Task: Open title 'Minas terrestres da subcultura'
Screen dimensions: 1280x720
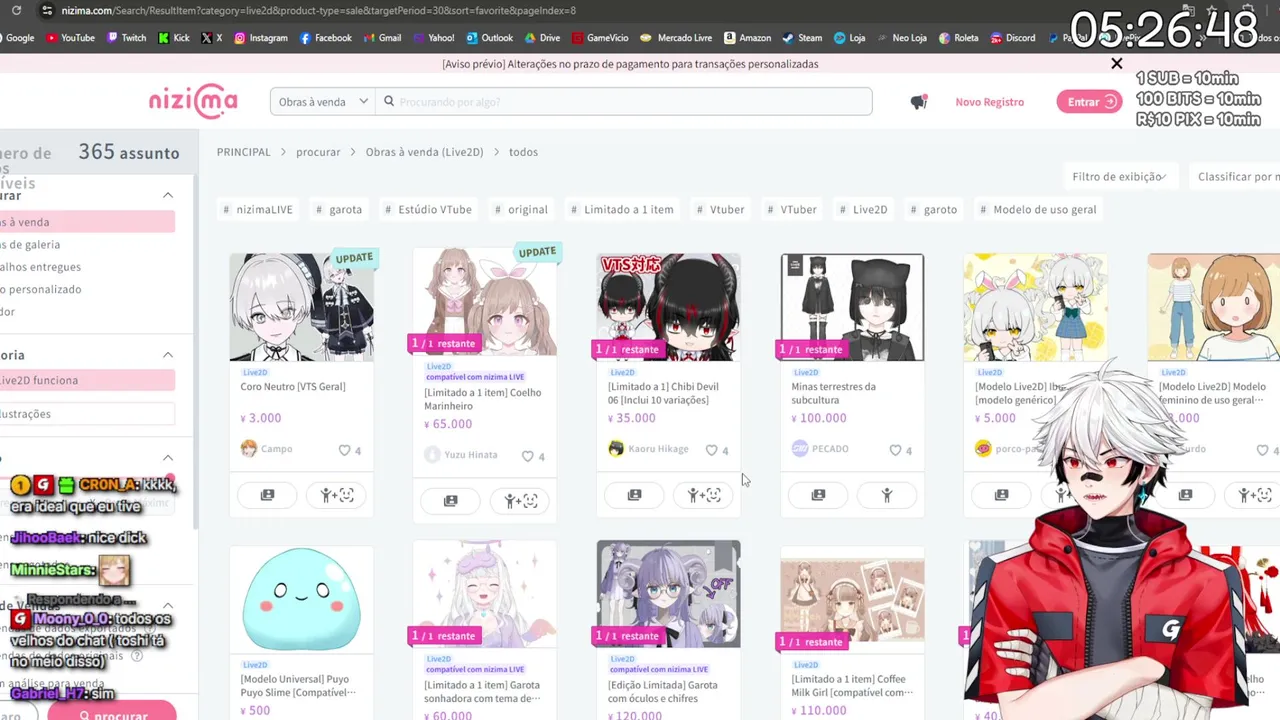Action: click(x=833, y=393)
